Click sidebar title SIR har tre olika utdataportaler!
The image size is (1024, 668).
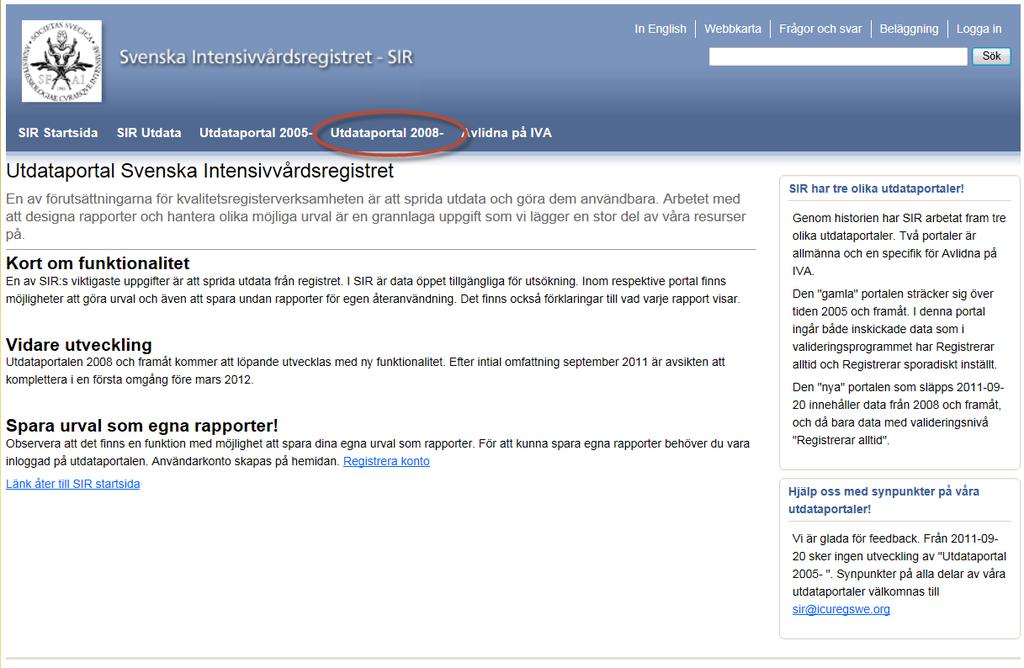876,189
